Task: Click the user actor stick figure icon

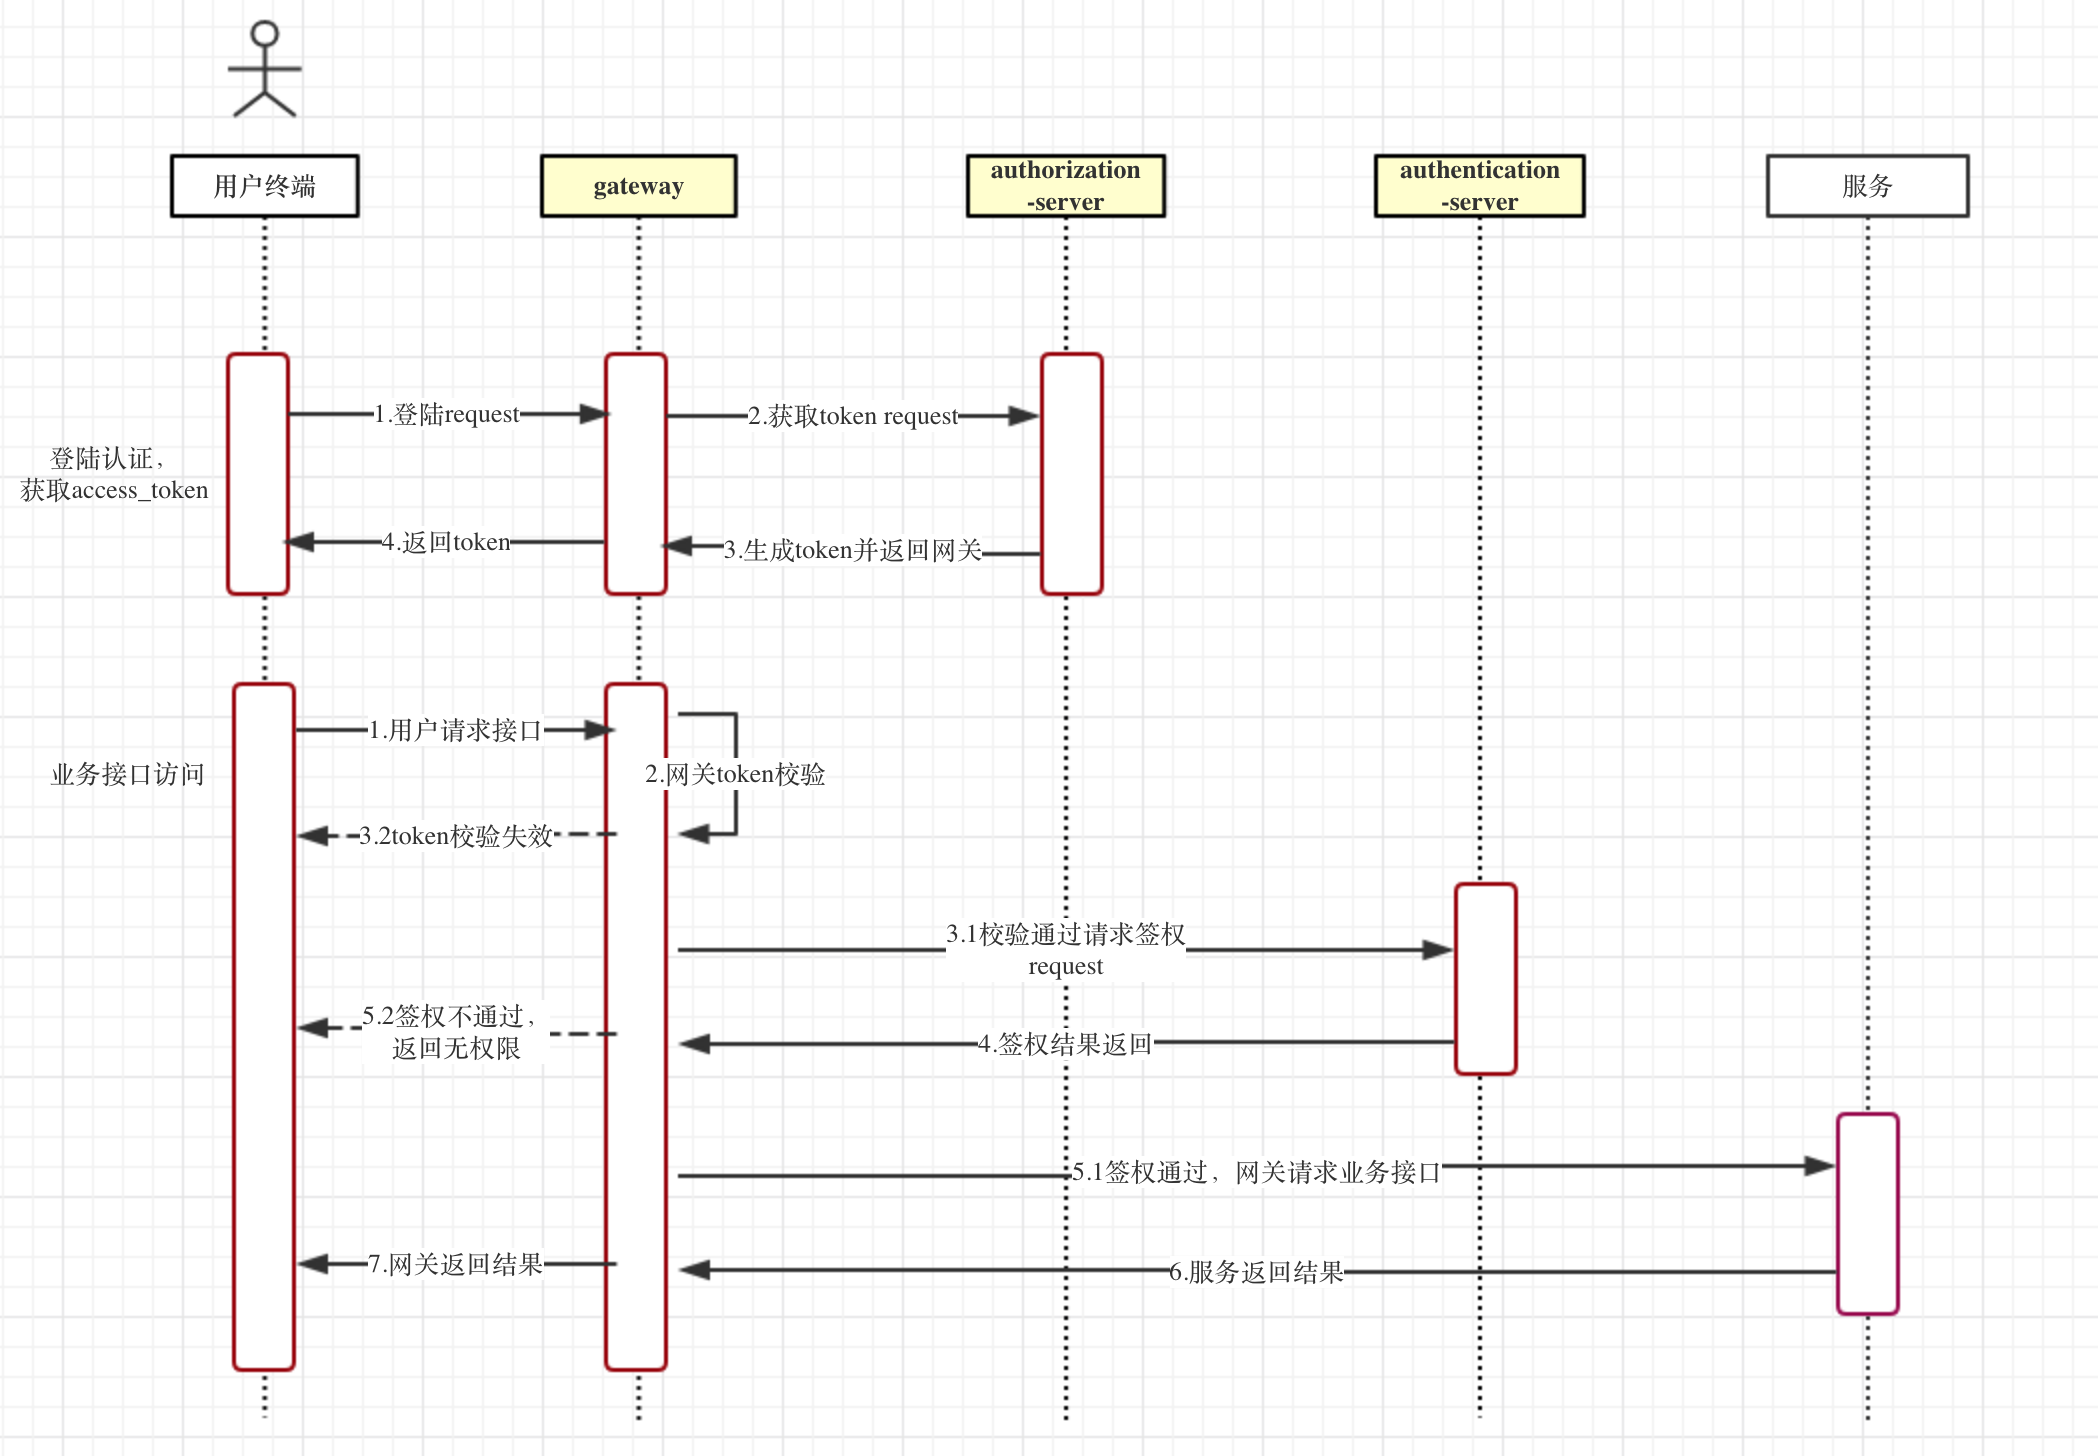Action: pos(264,70)
